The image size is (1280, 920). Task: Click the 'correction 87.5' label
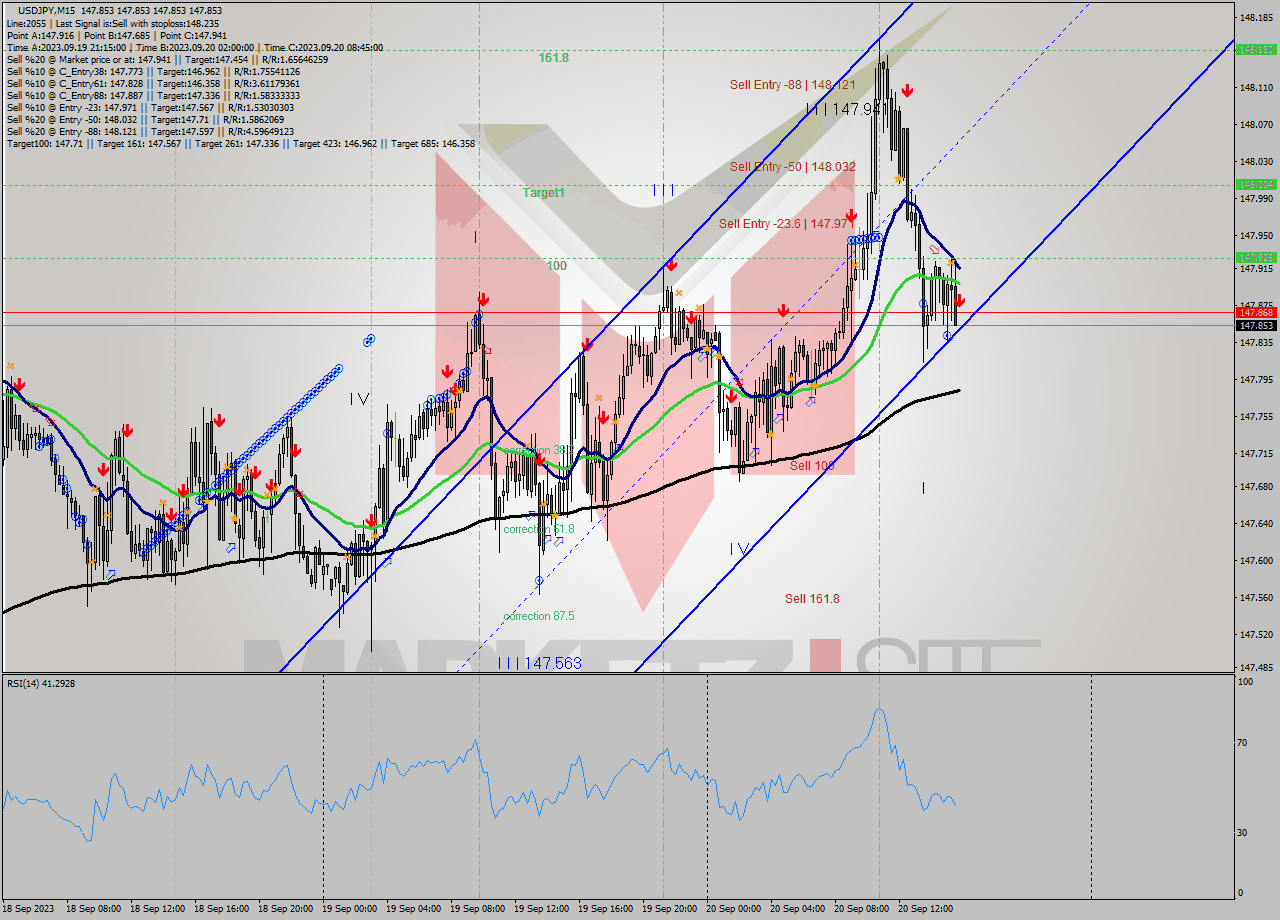coord(538,616)
